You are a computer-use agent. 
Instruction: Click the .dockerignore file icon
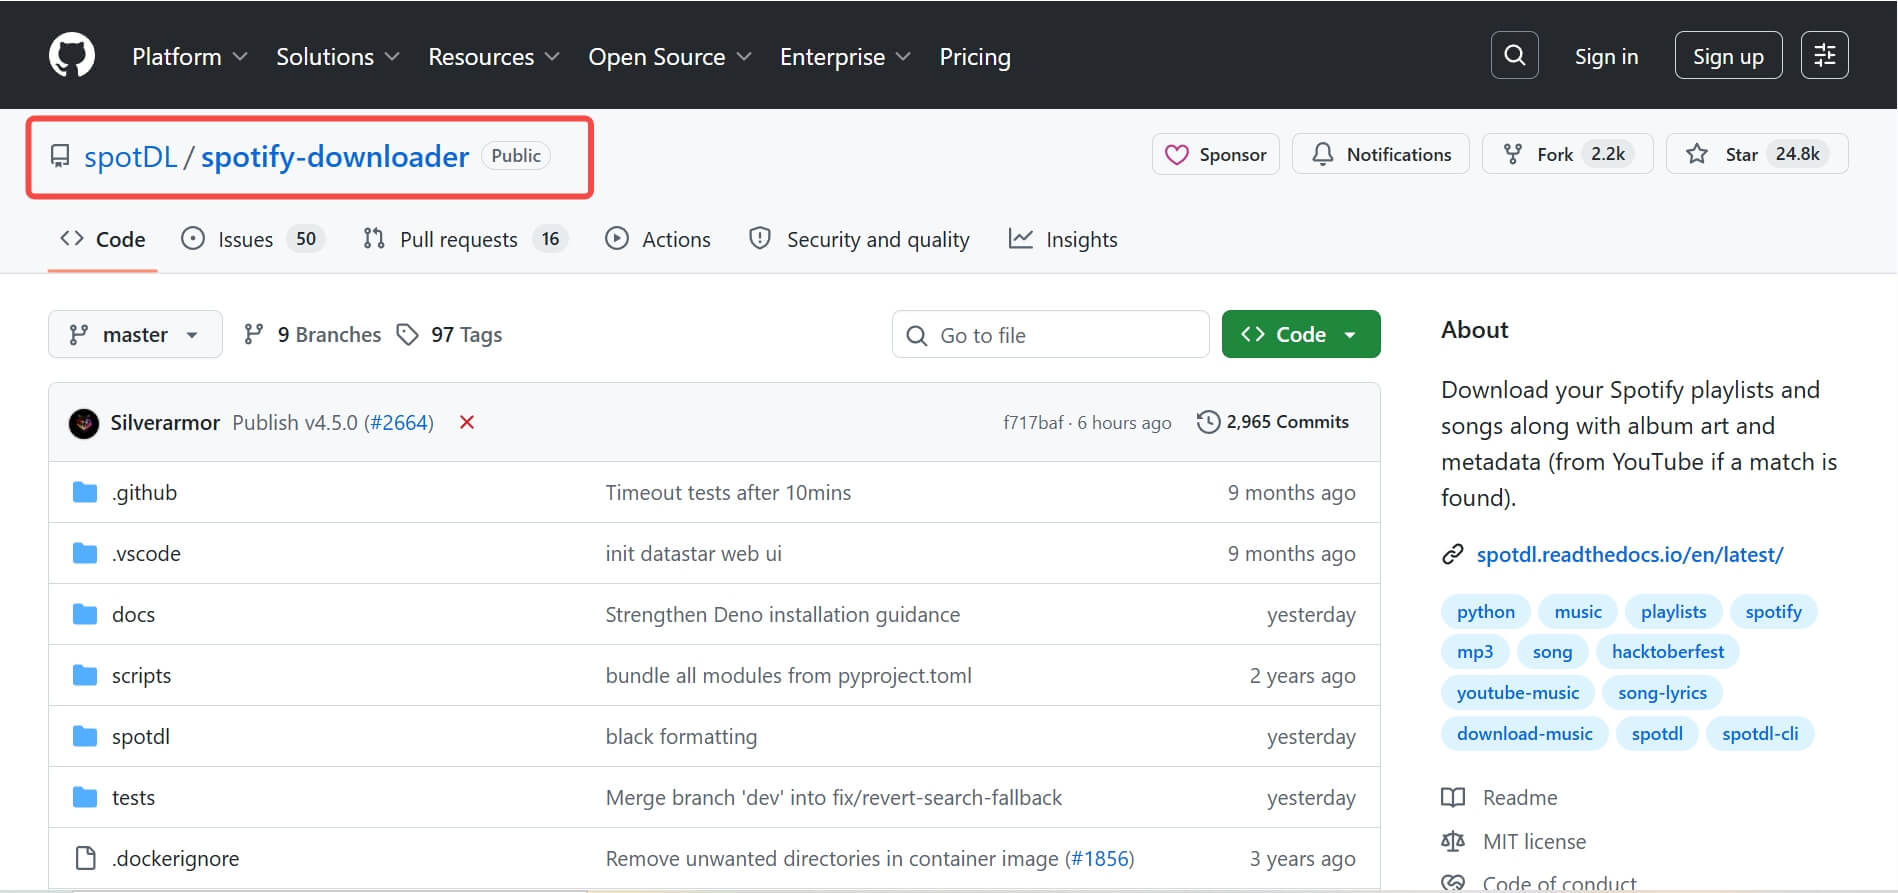click(86, 858)
